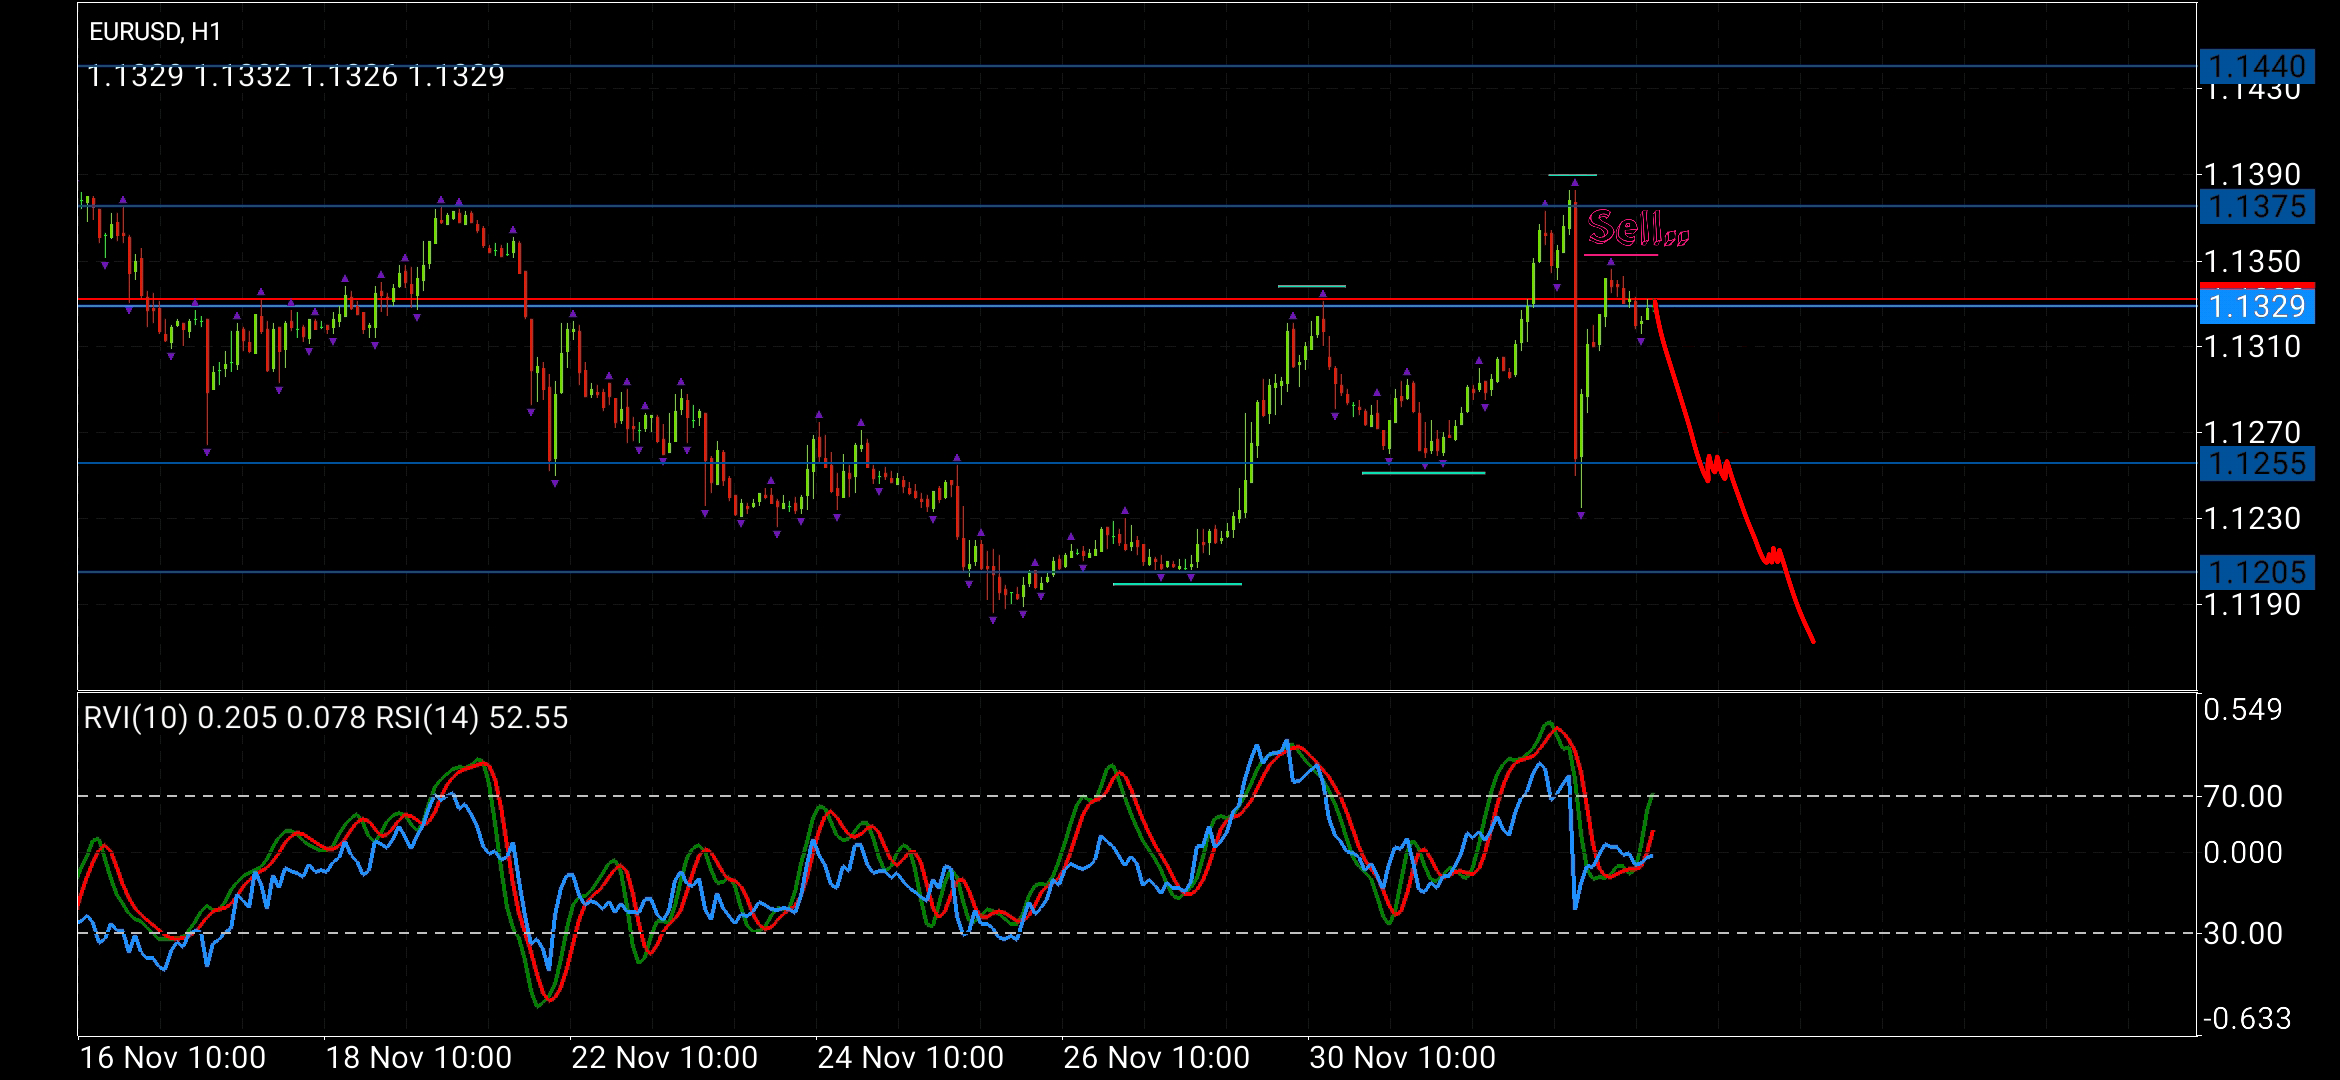The width and height of the screenshot is (2340, 1080).
Task: Click the 1.1375 blue price label
Action: tap(2255, 207)
